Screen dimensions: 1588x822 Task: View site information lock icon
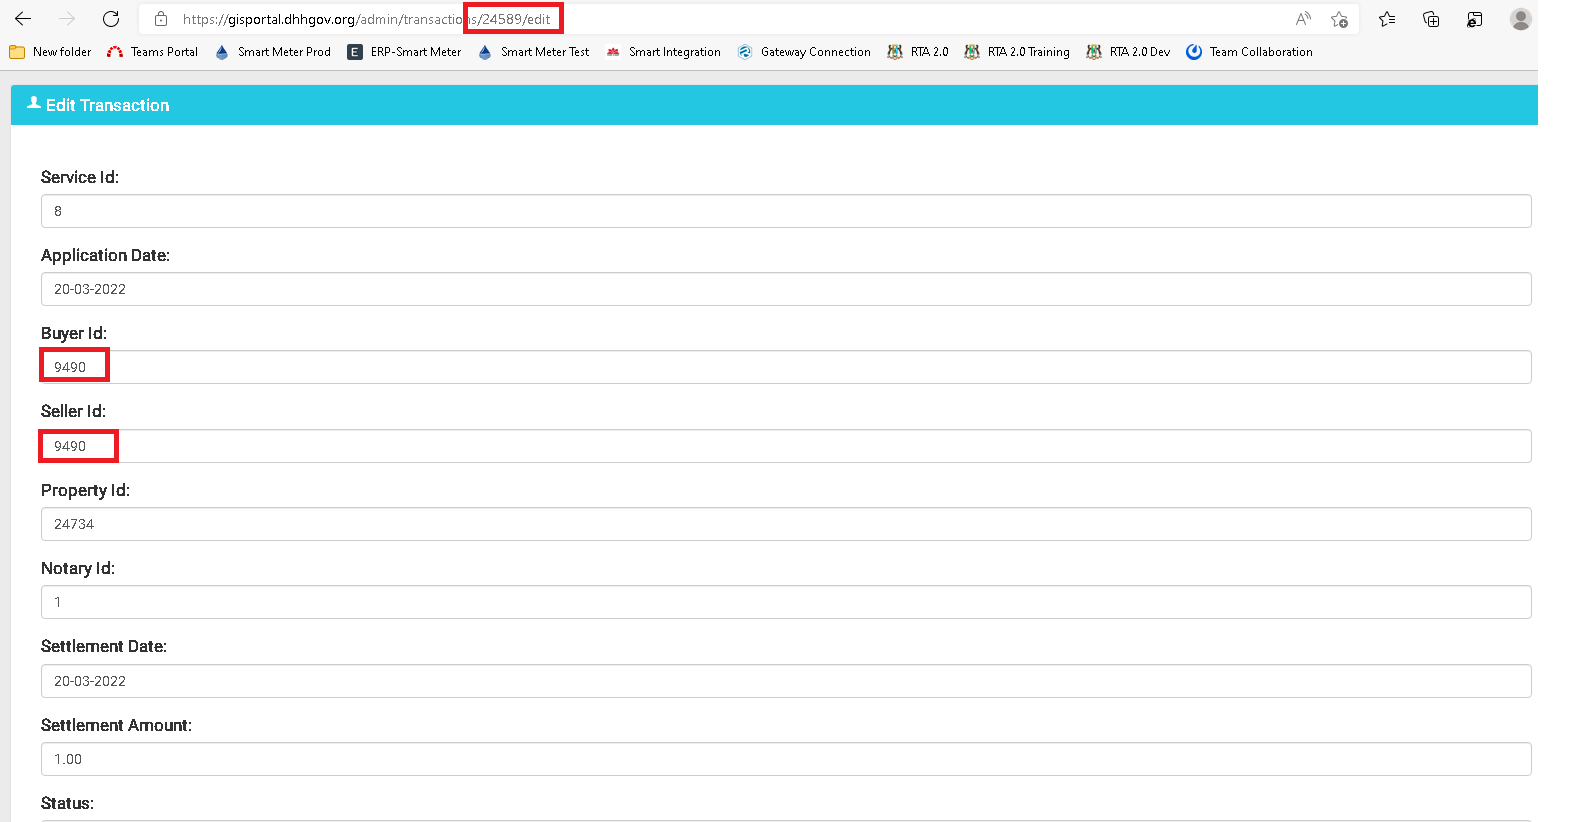161,19
